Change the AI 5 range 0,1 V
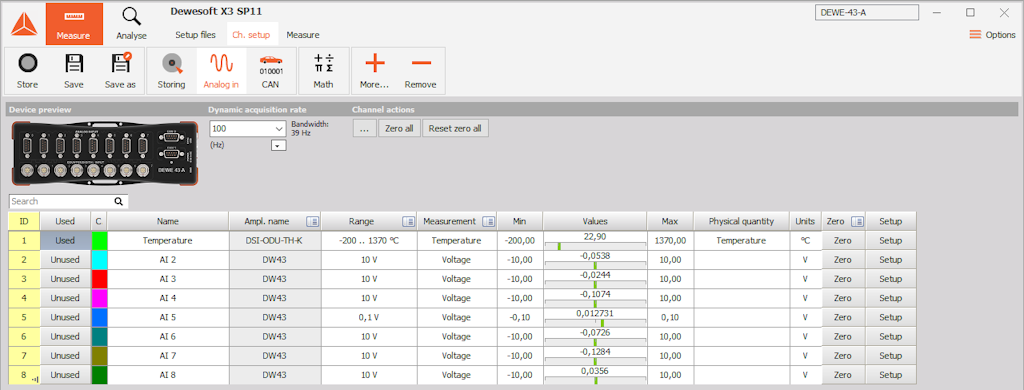 (369, 317)
